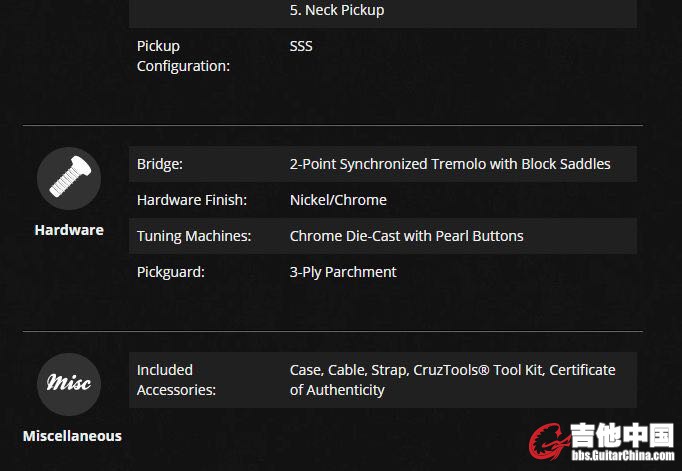This screenshot has width=682, height=471.
Task: Select the Nickel/Chrome value
Action: click(x=338, y=200)
